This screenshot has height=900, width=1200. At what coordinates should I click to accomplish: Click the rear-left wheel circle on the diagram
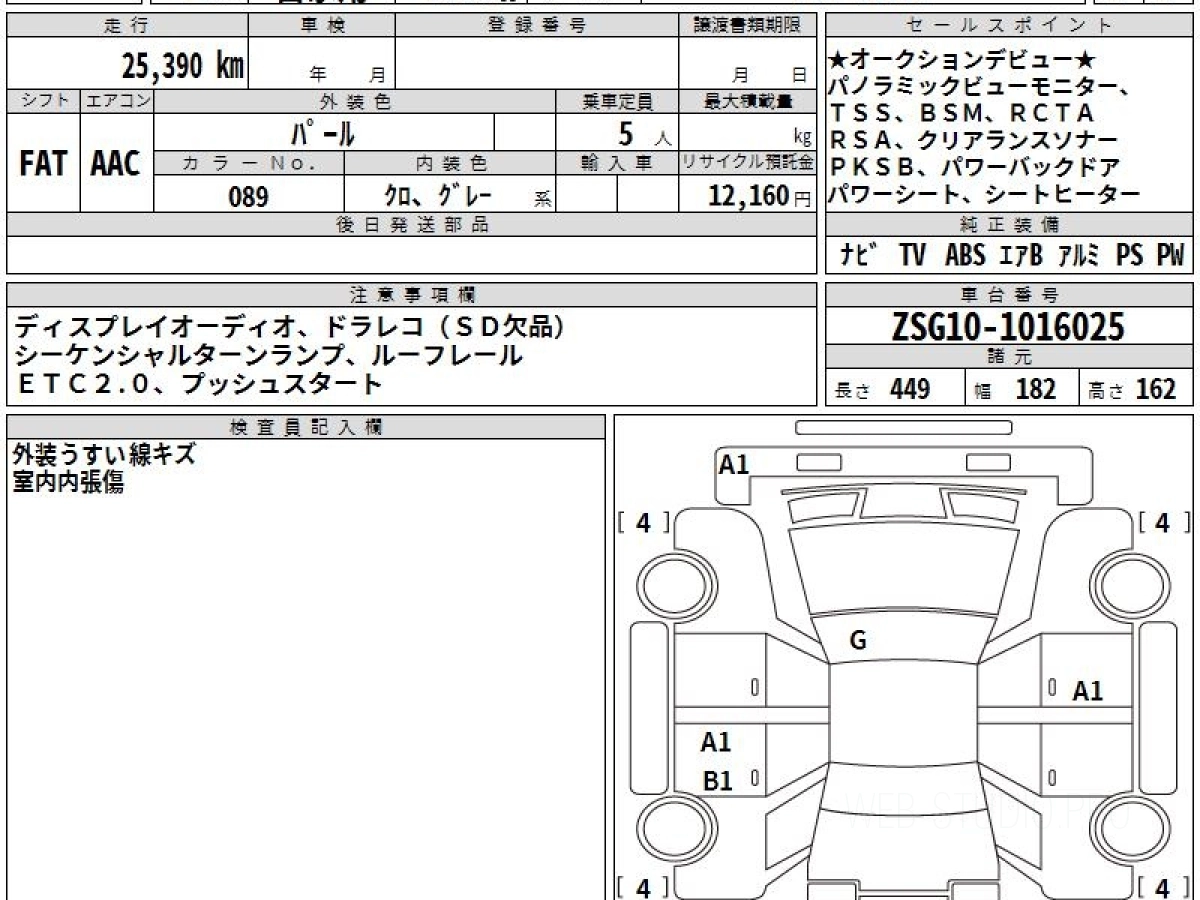pyautogui.click(x=668, y=830)
